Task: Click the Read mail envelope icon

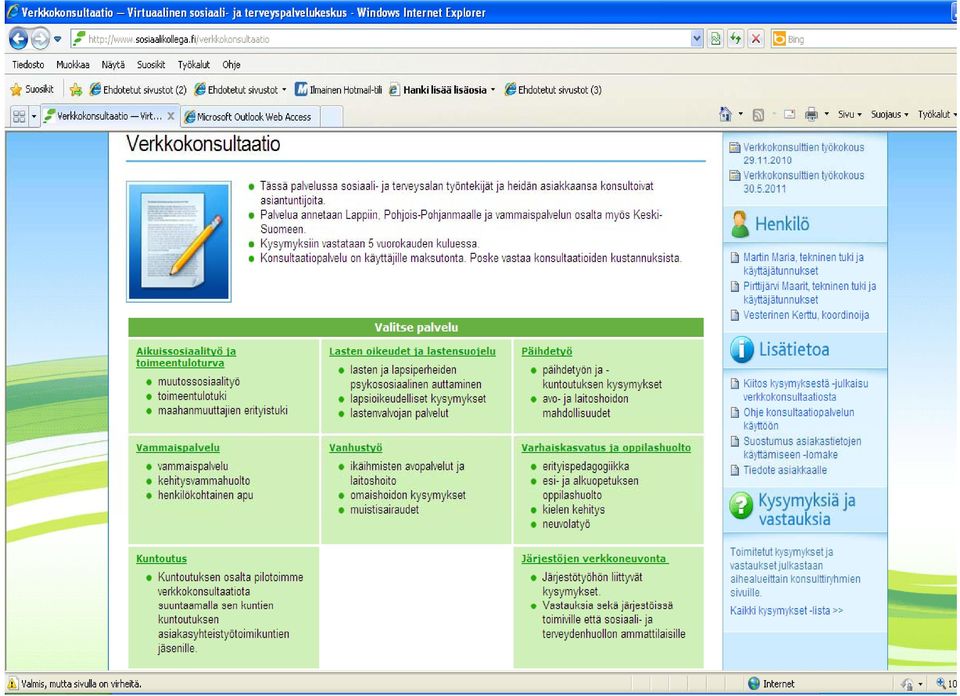Action: (x=790, y=114)
